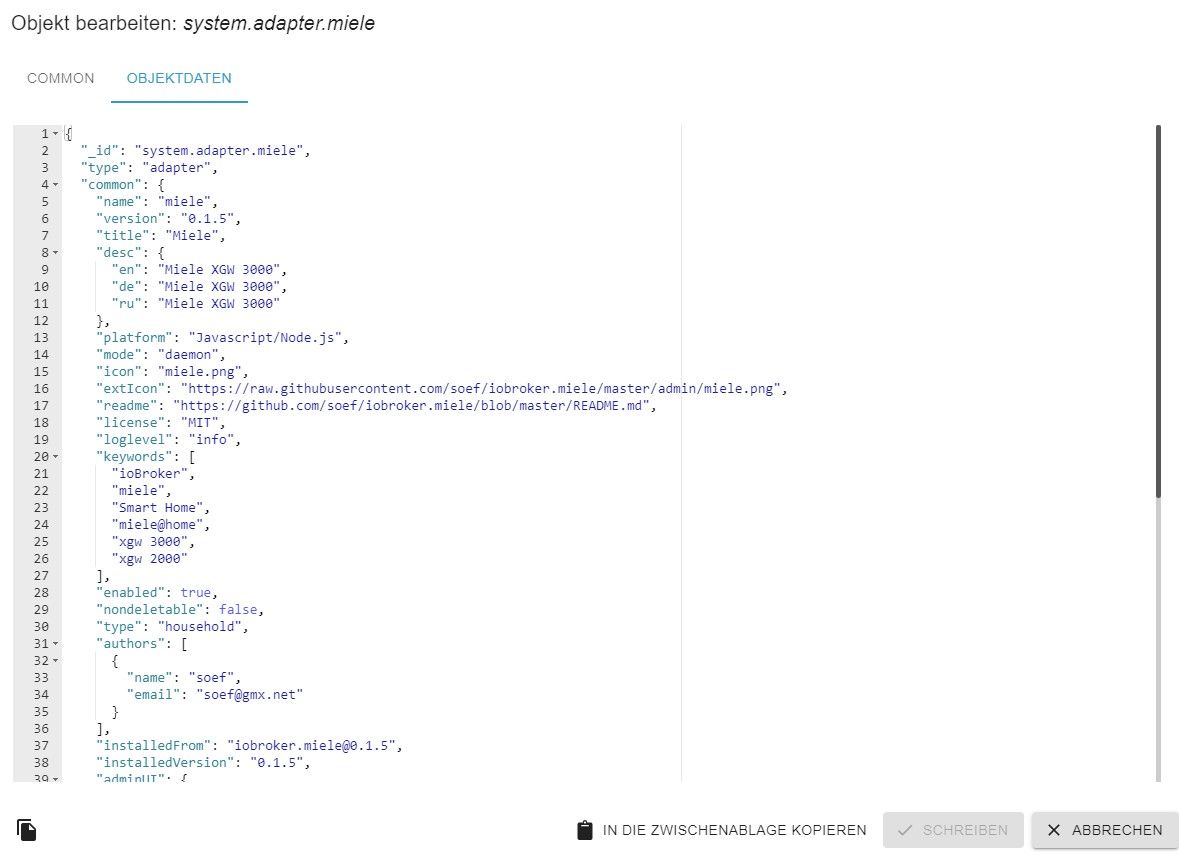Click the "license": "MIT" line
This screenshot has height=855, width=1179.
160,423
